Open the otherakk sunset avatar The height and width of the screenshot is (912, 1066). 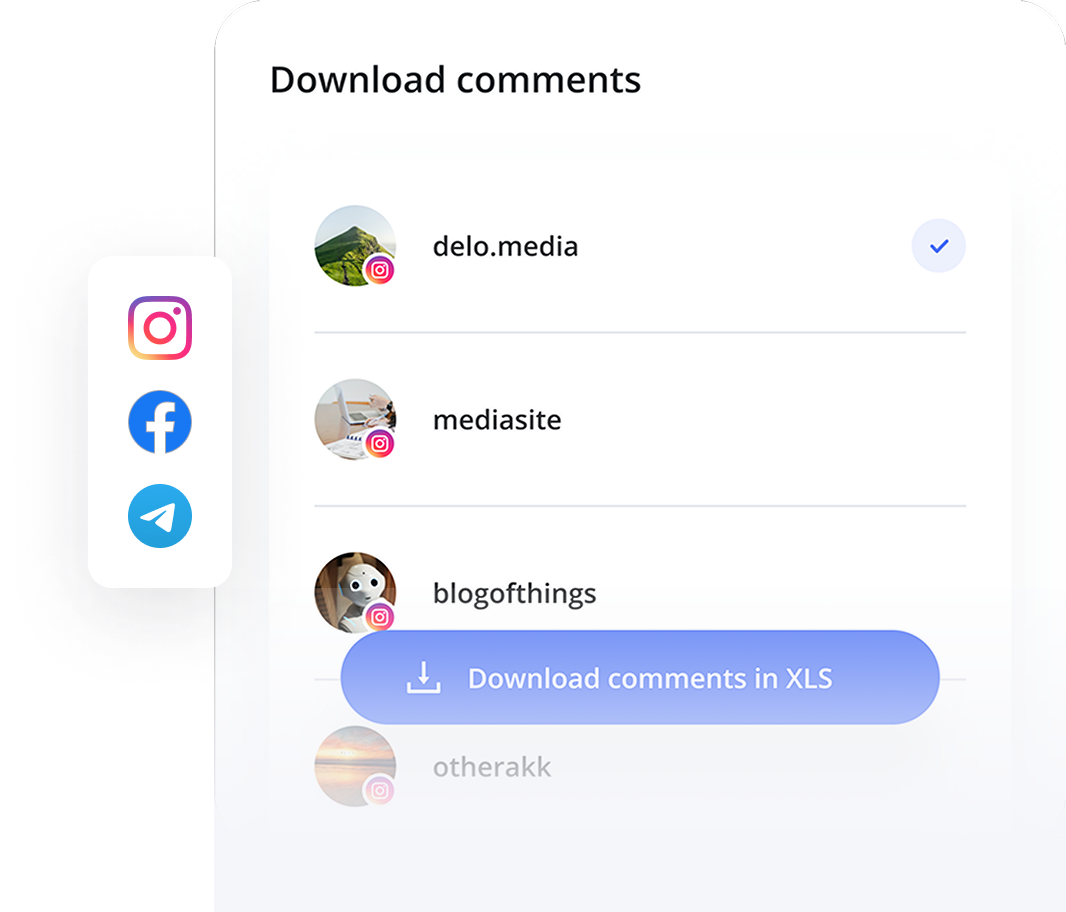click(355, 766)
